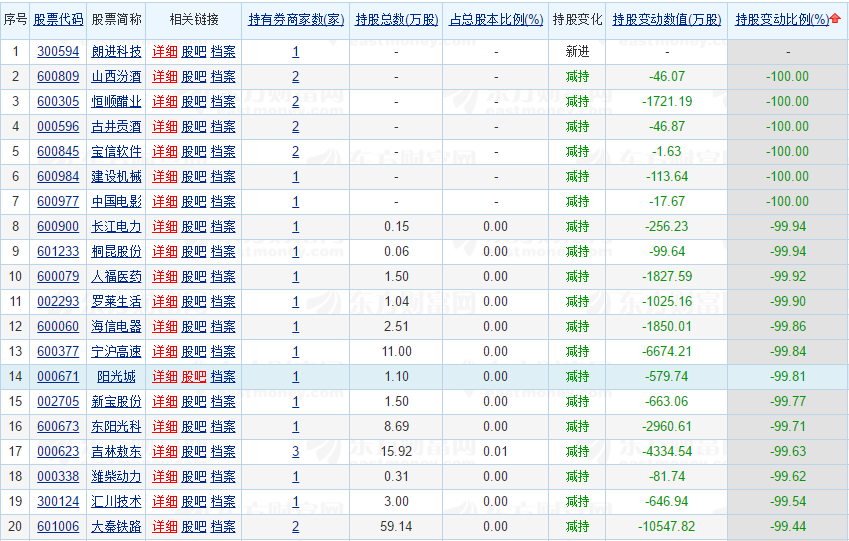Click broker count 3 for 吉林敖东

point(296,451)
